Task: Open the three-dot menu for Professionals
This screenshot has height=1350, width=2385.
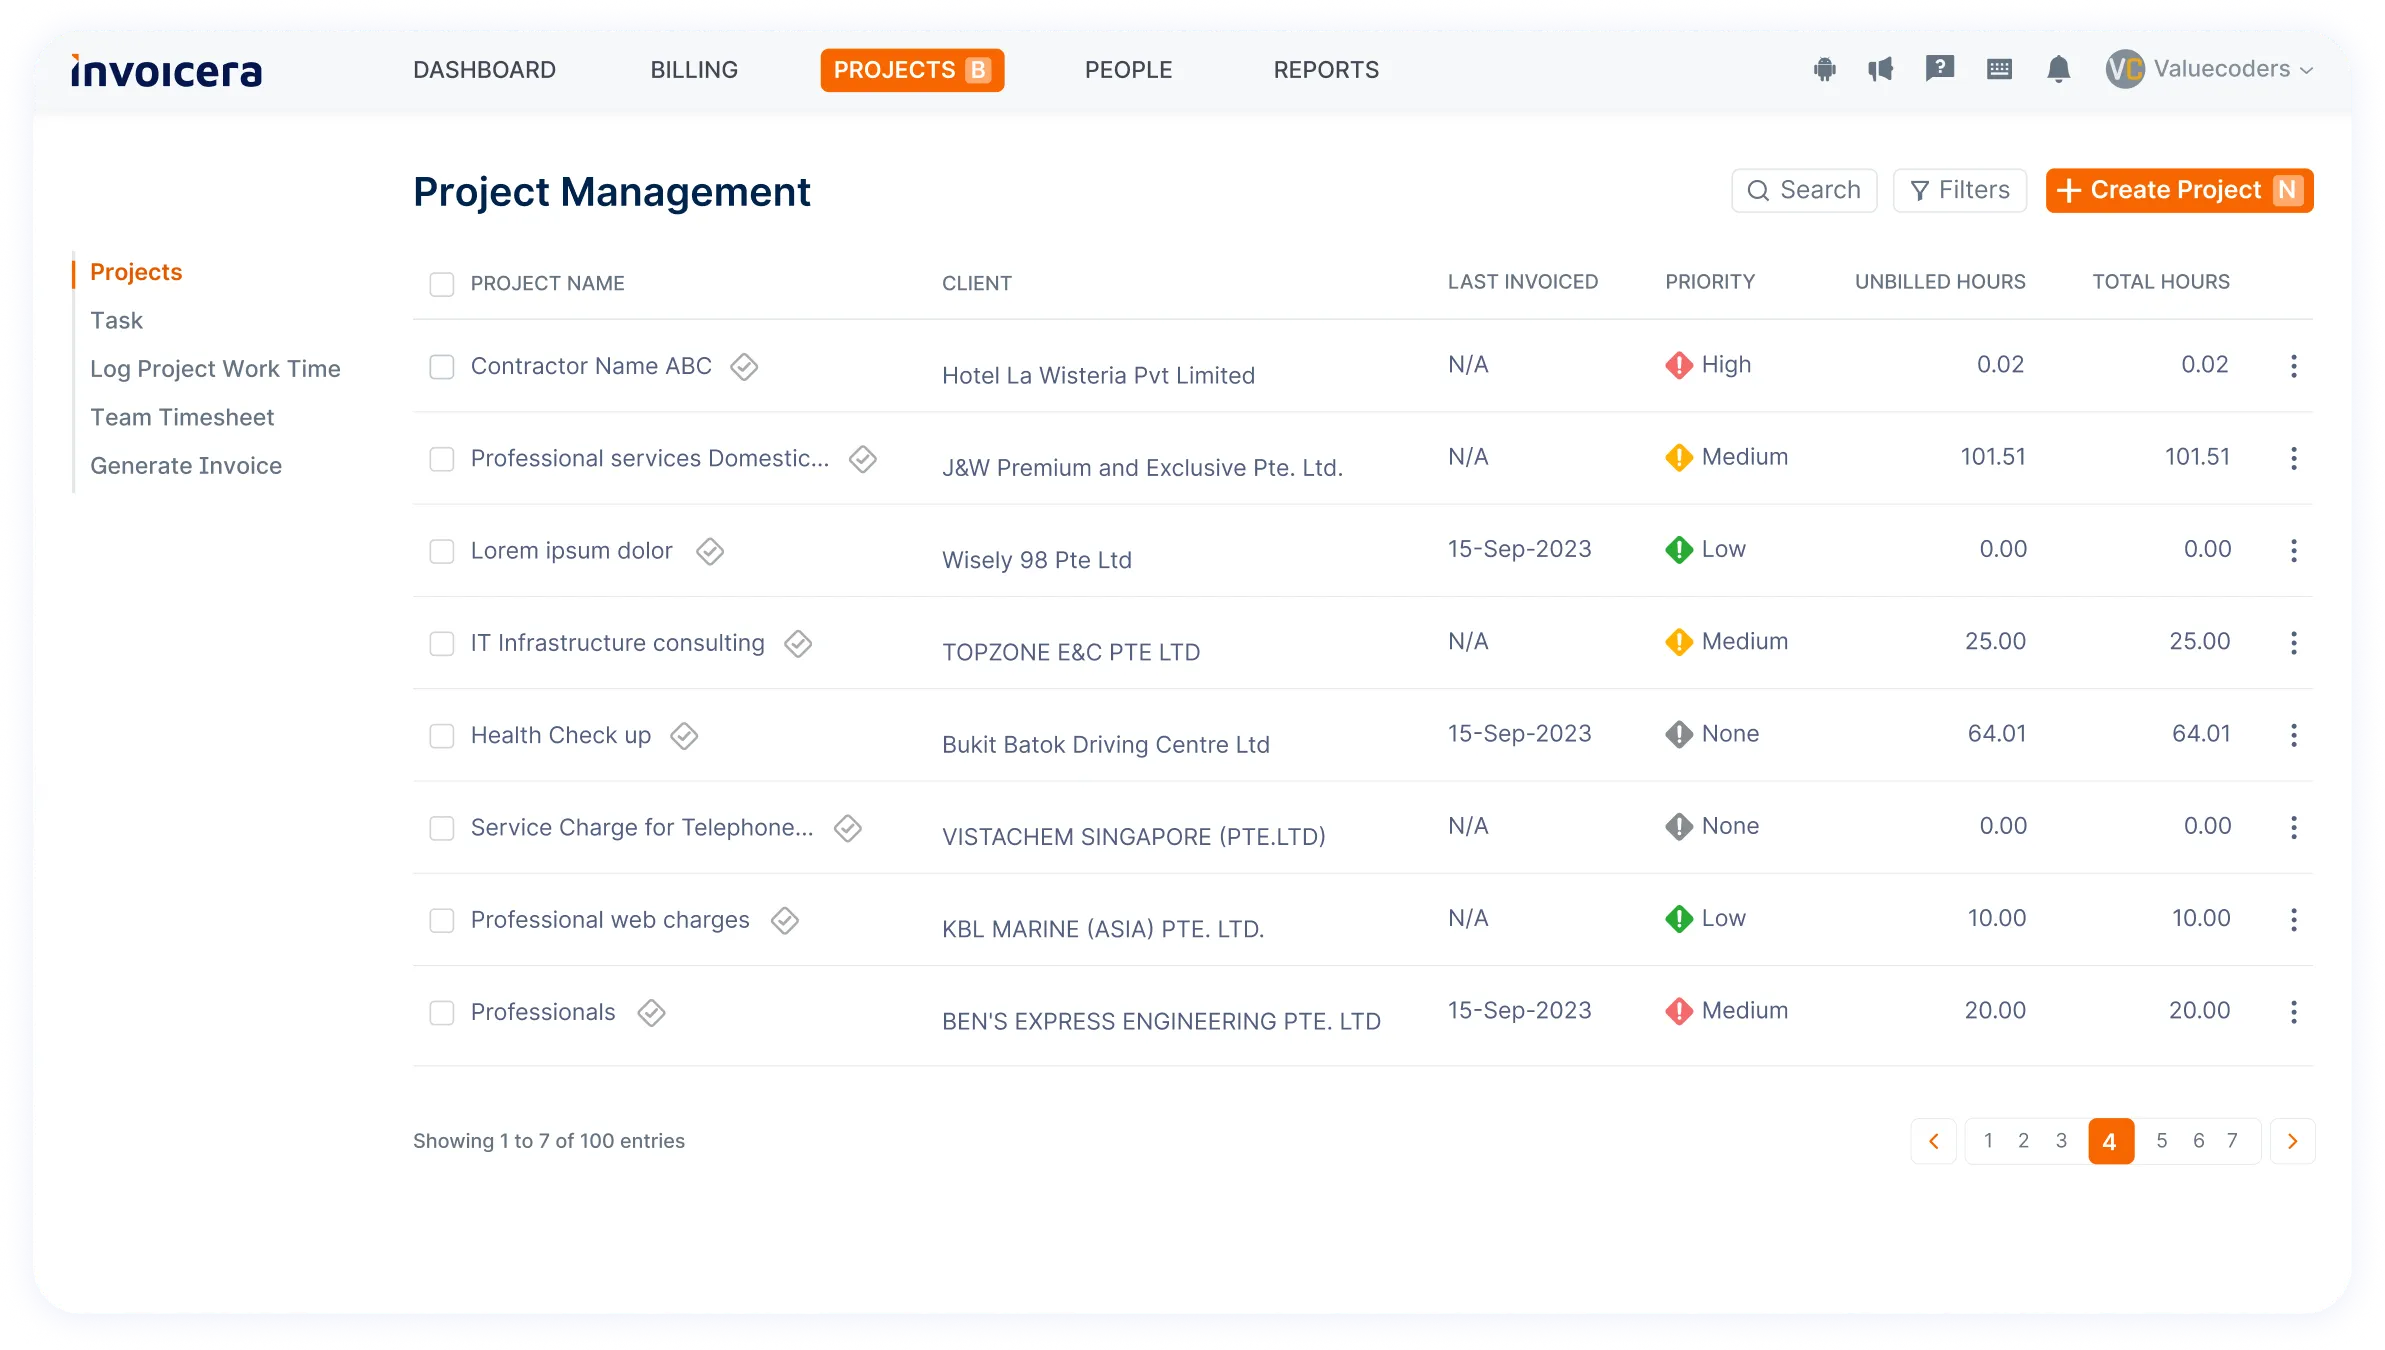Action: pos(2294,1012)
